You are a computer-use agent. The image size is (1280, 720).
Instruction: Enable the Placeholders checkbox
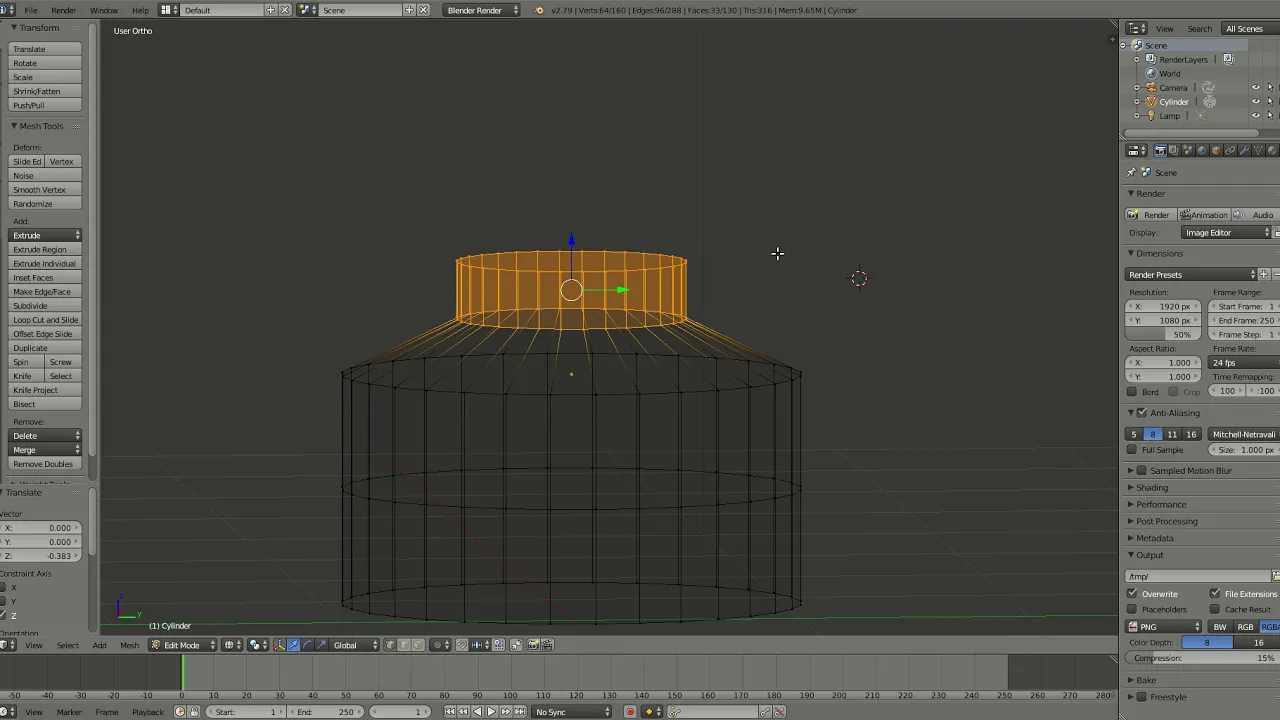pos(1133,609)
